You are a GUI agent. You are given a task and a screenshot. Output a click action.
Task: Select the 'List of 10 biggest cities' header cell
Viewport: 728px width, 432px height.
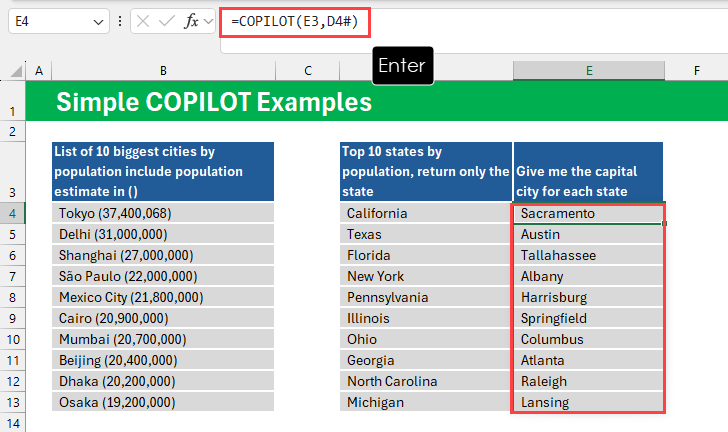click(x=163, y=171)
